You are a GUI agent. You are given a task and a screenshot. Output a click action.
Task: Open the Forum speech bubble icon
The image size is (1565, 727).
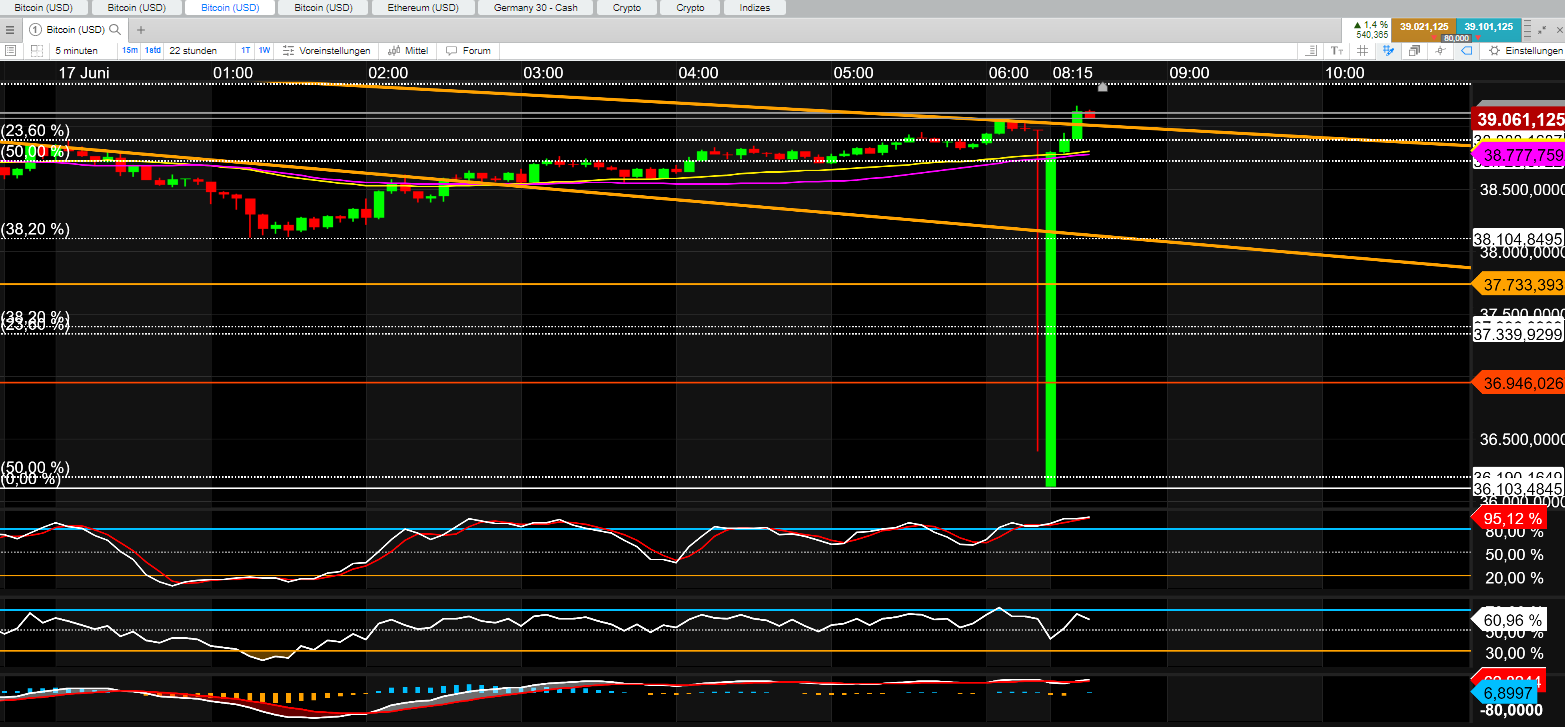pyautogui.click(x=468, y=50)
